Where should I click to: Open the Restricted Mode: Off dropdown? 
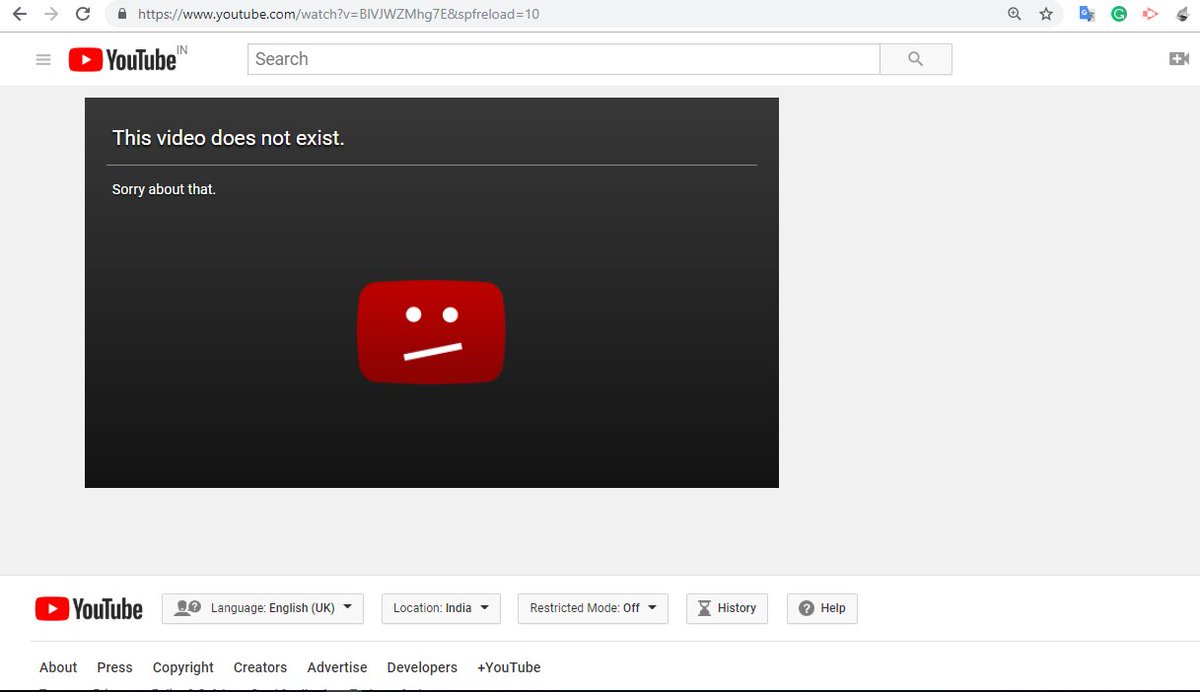click(593, 608)
